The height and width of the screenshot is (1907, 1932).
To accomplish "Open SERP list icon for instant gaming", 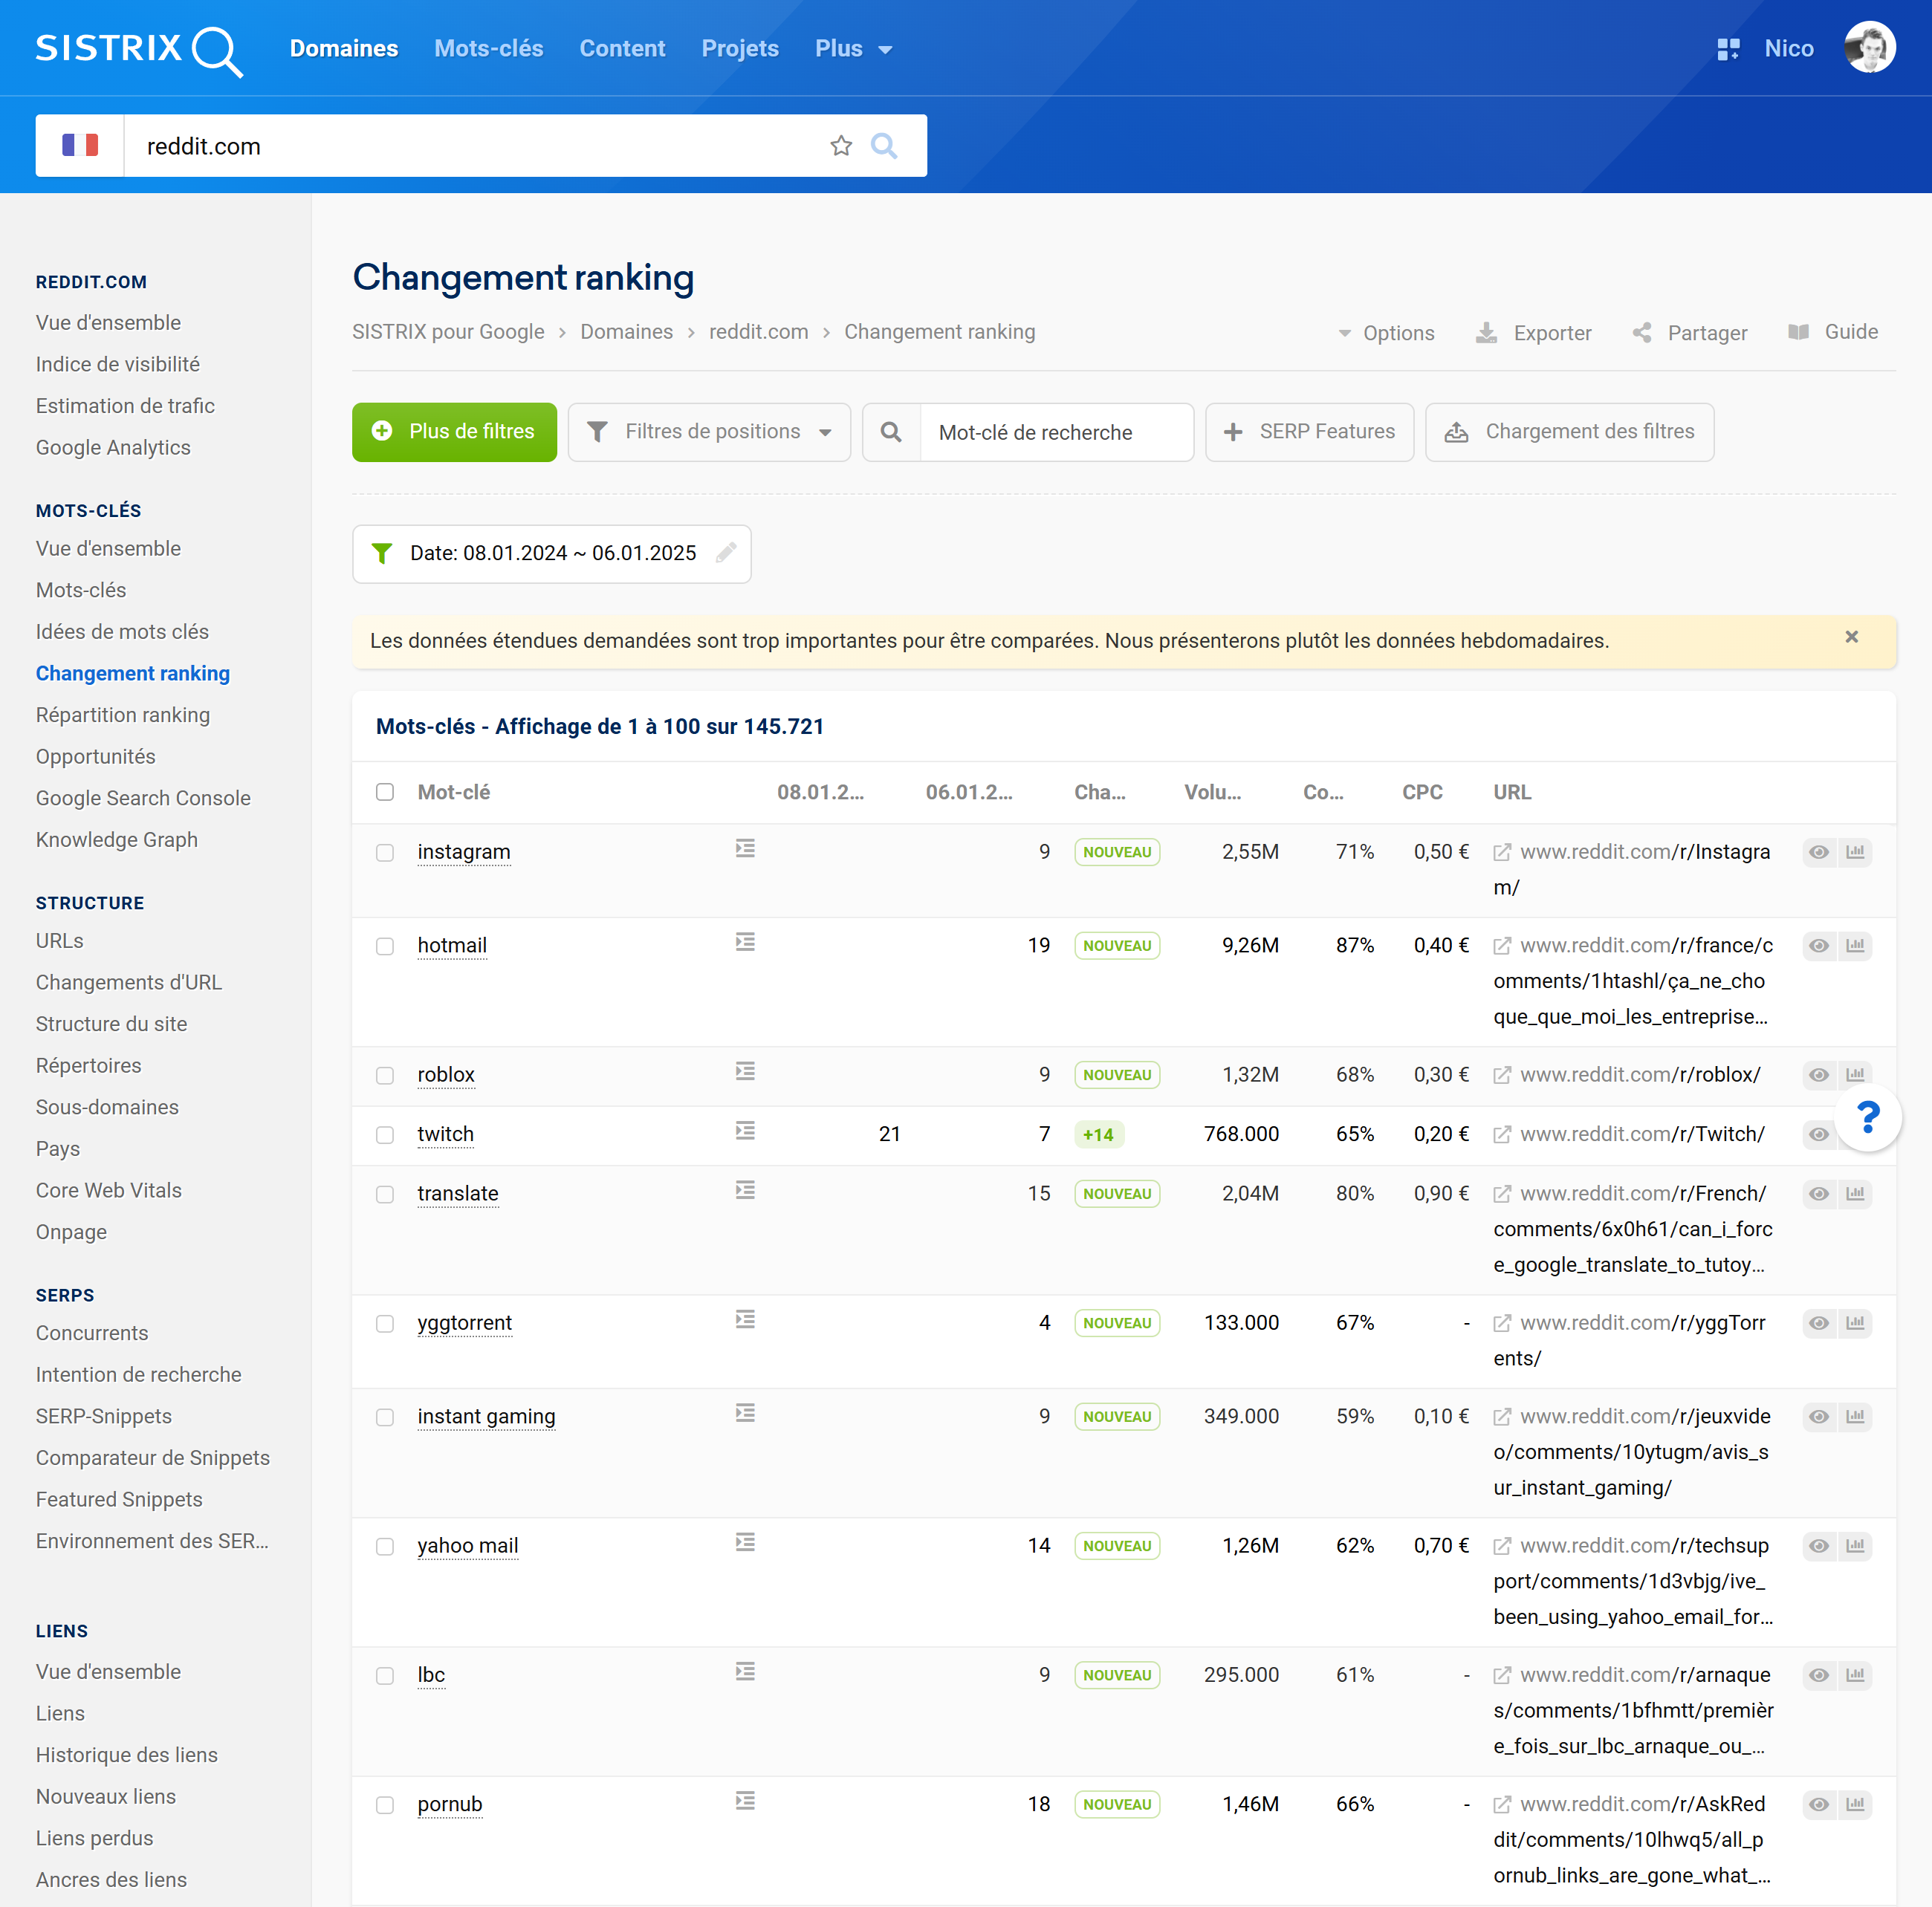I will [745, 1413].
